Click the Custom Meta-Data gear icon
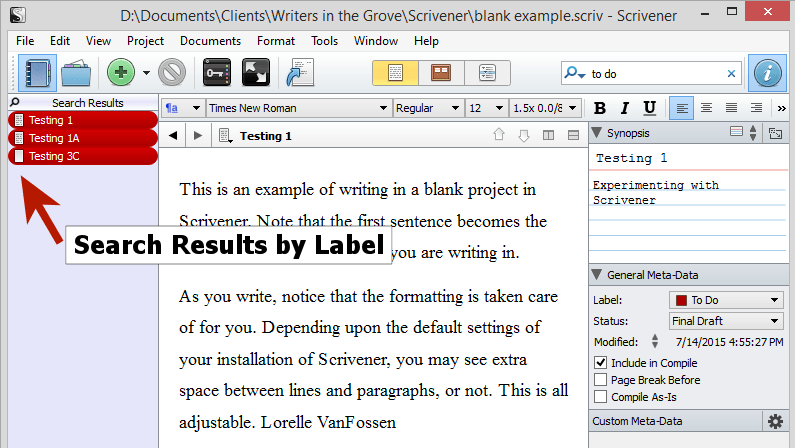 coord(775,421)
